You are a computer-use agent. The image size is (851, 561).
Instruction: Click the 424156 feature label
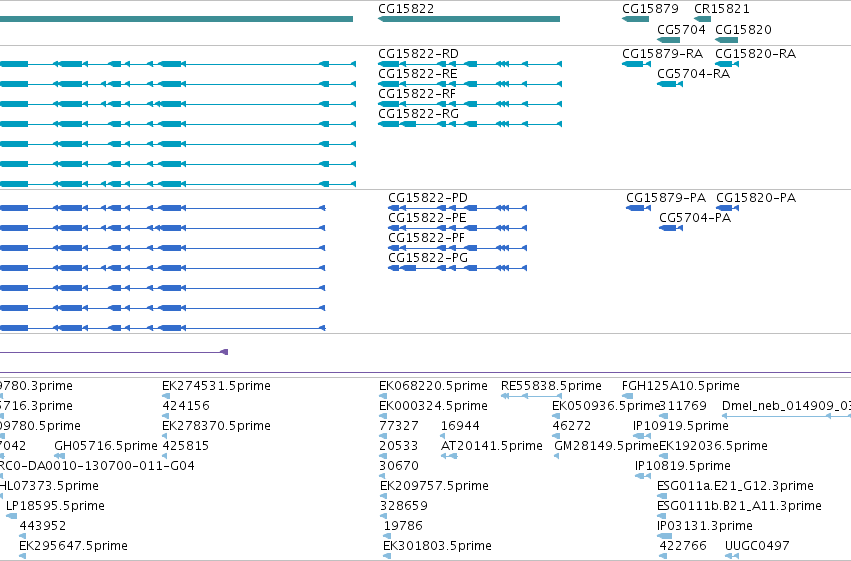pyautogui.click(x=186, y=406)
